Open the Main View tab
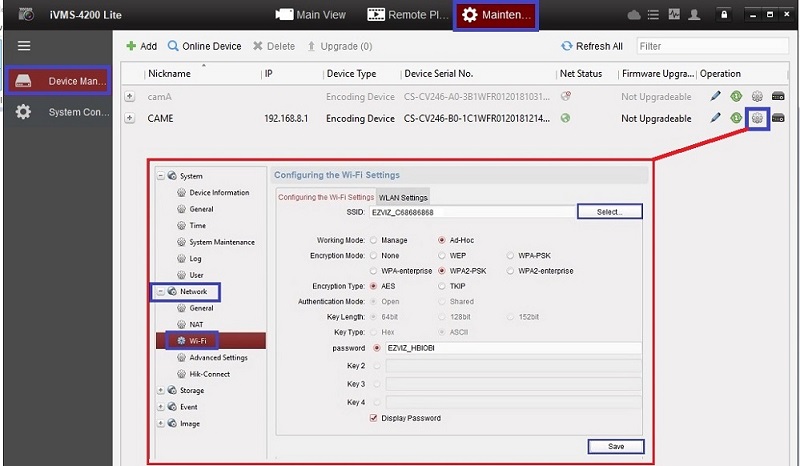 point(310,15)
